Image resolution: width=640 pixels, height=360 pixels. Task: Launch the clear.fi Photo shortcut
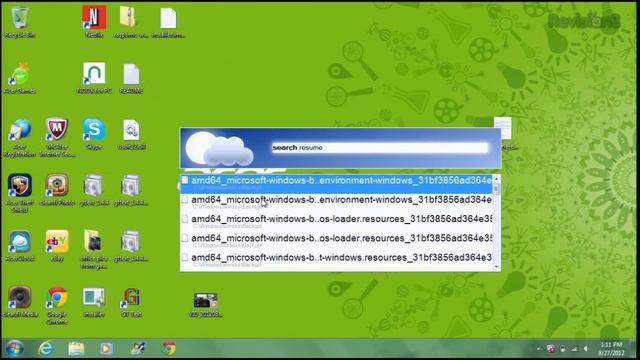(57, 190)
